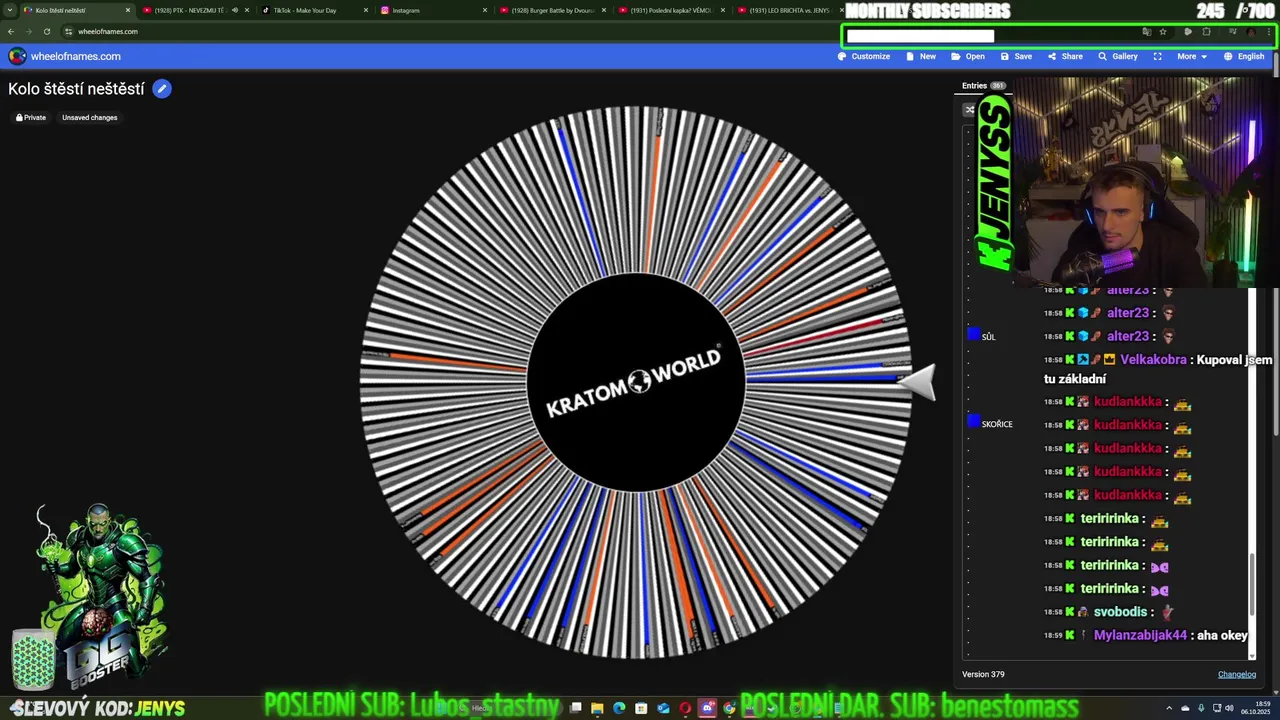Close the Kolo štěstí neštěstí tab
The height and width of the screenshot is (720, 1280).
[128, 10]
